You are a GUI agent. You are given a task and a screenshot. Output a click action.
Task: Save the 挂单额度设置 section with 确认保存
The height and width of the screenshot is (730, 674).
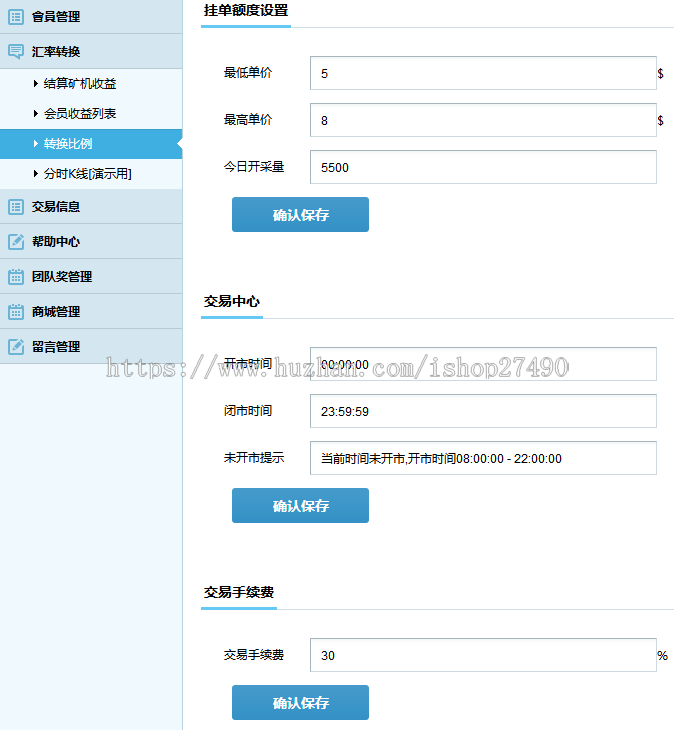pos(301,215)
